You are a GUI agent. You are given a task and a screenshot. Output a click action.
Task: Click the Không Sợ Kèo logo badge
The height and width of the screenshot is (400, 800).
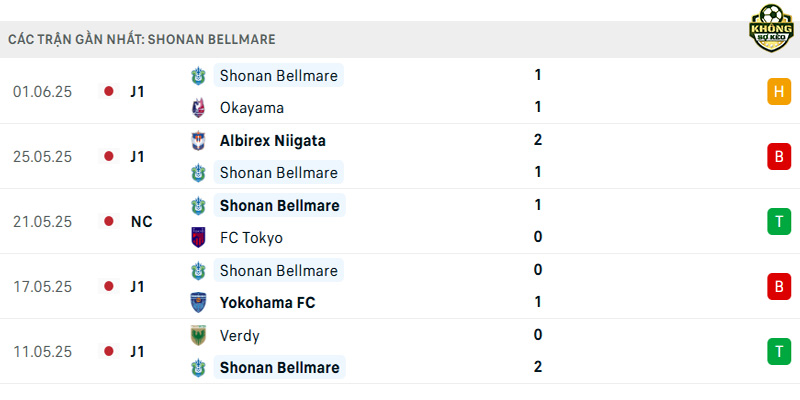coord(771,28)
